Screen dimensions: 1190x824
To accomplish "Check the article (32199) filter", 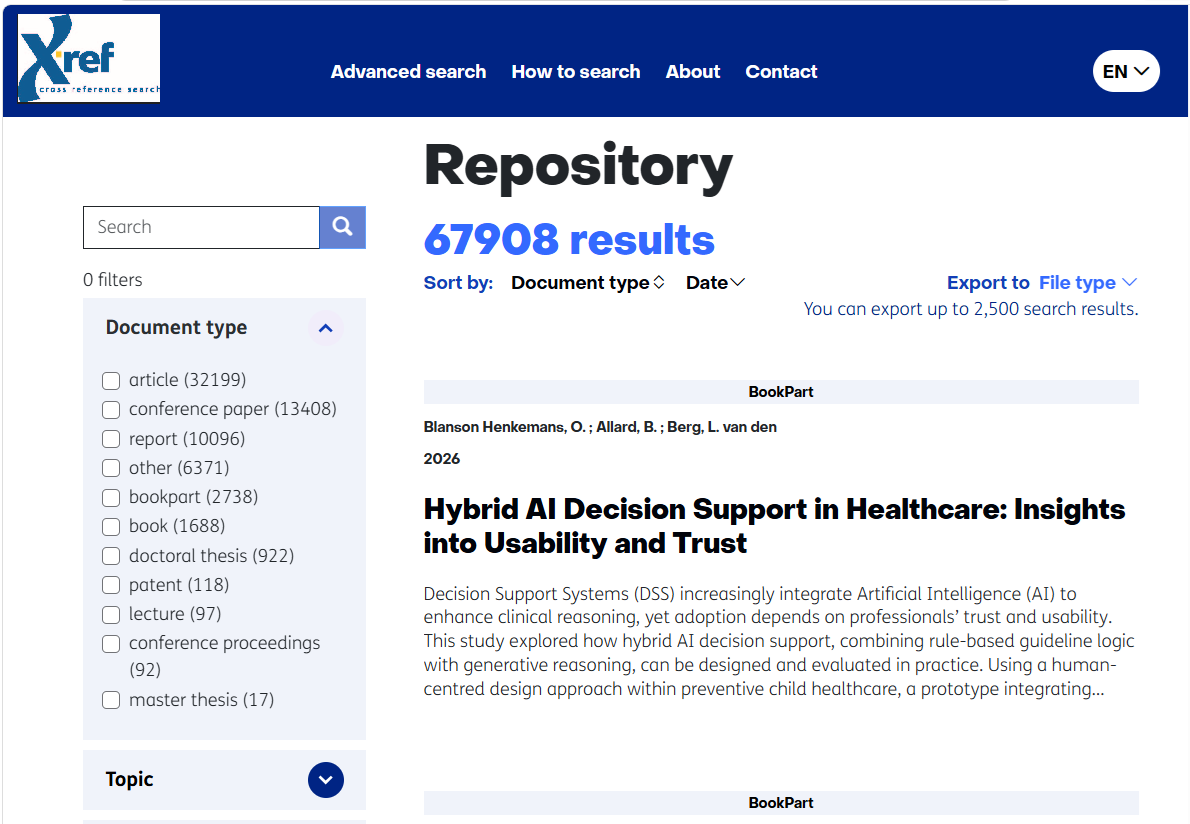I will [111, 380].
